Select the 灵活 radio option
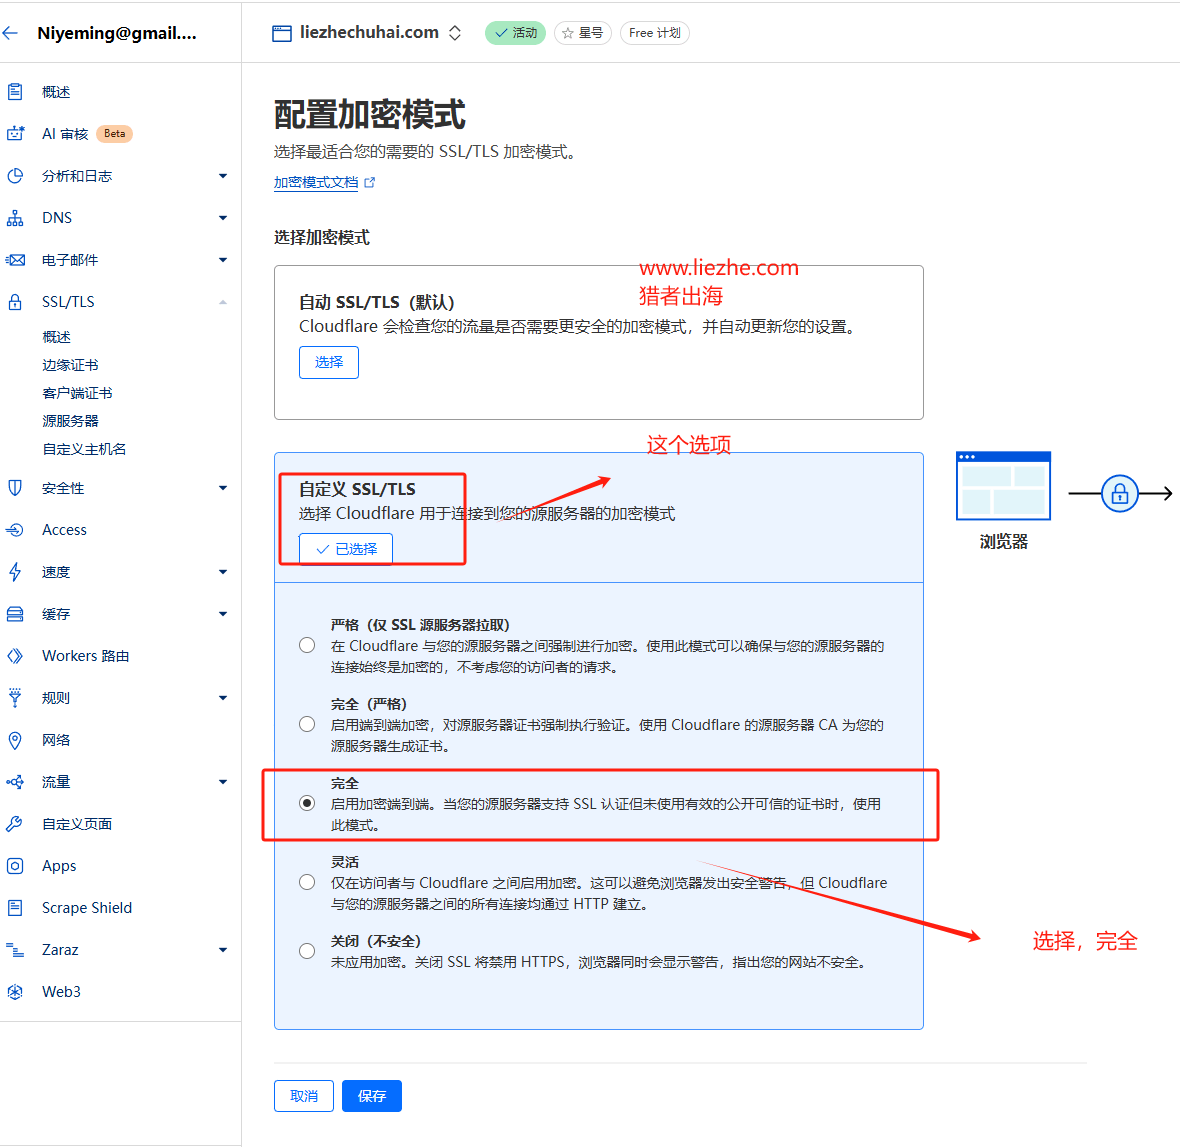1180x1147 pixels. click(307, 882)
